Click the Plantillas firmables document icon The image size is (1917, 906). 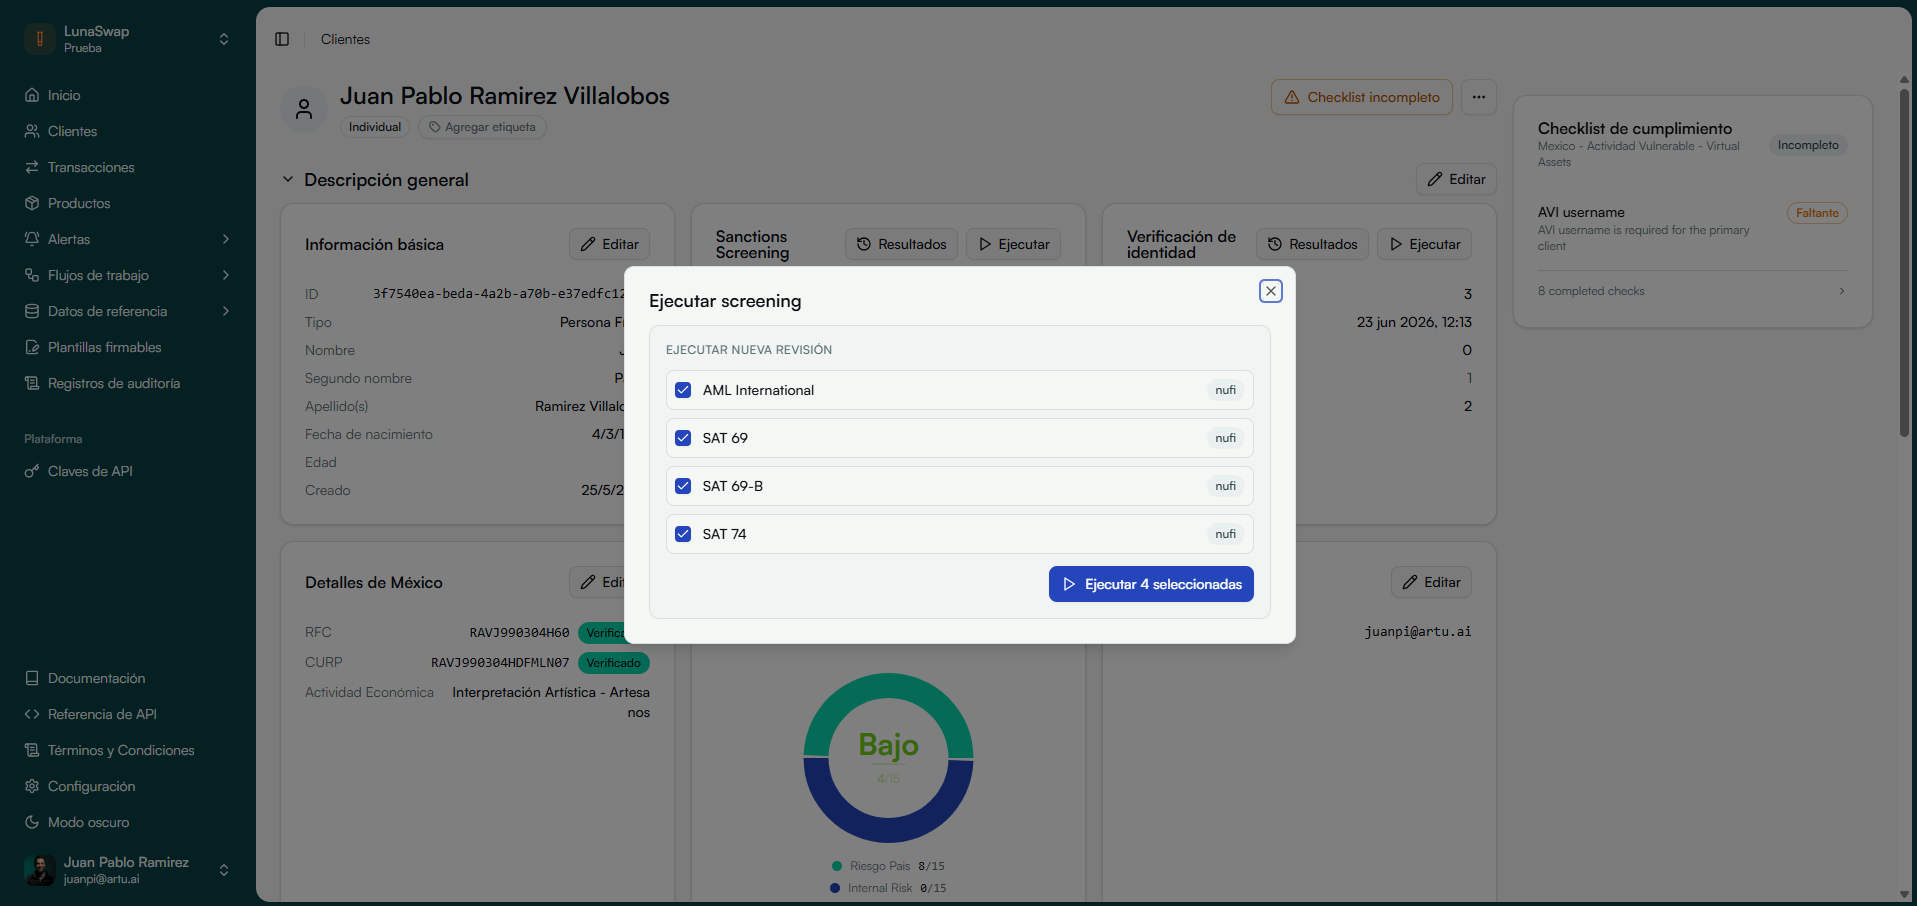click(x=32, y=347)
